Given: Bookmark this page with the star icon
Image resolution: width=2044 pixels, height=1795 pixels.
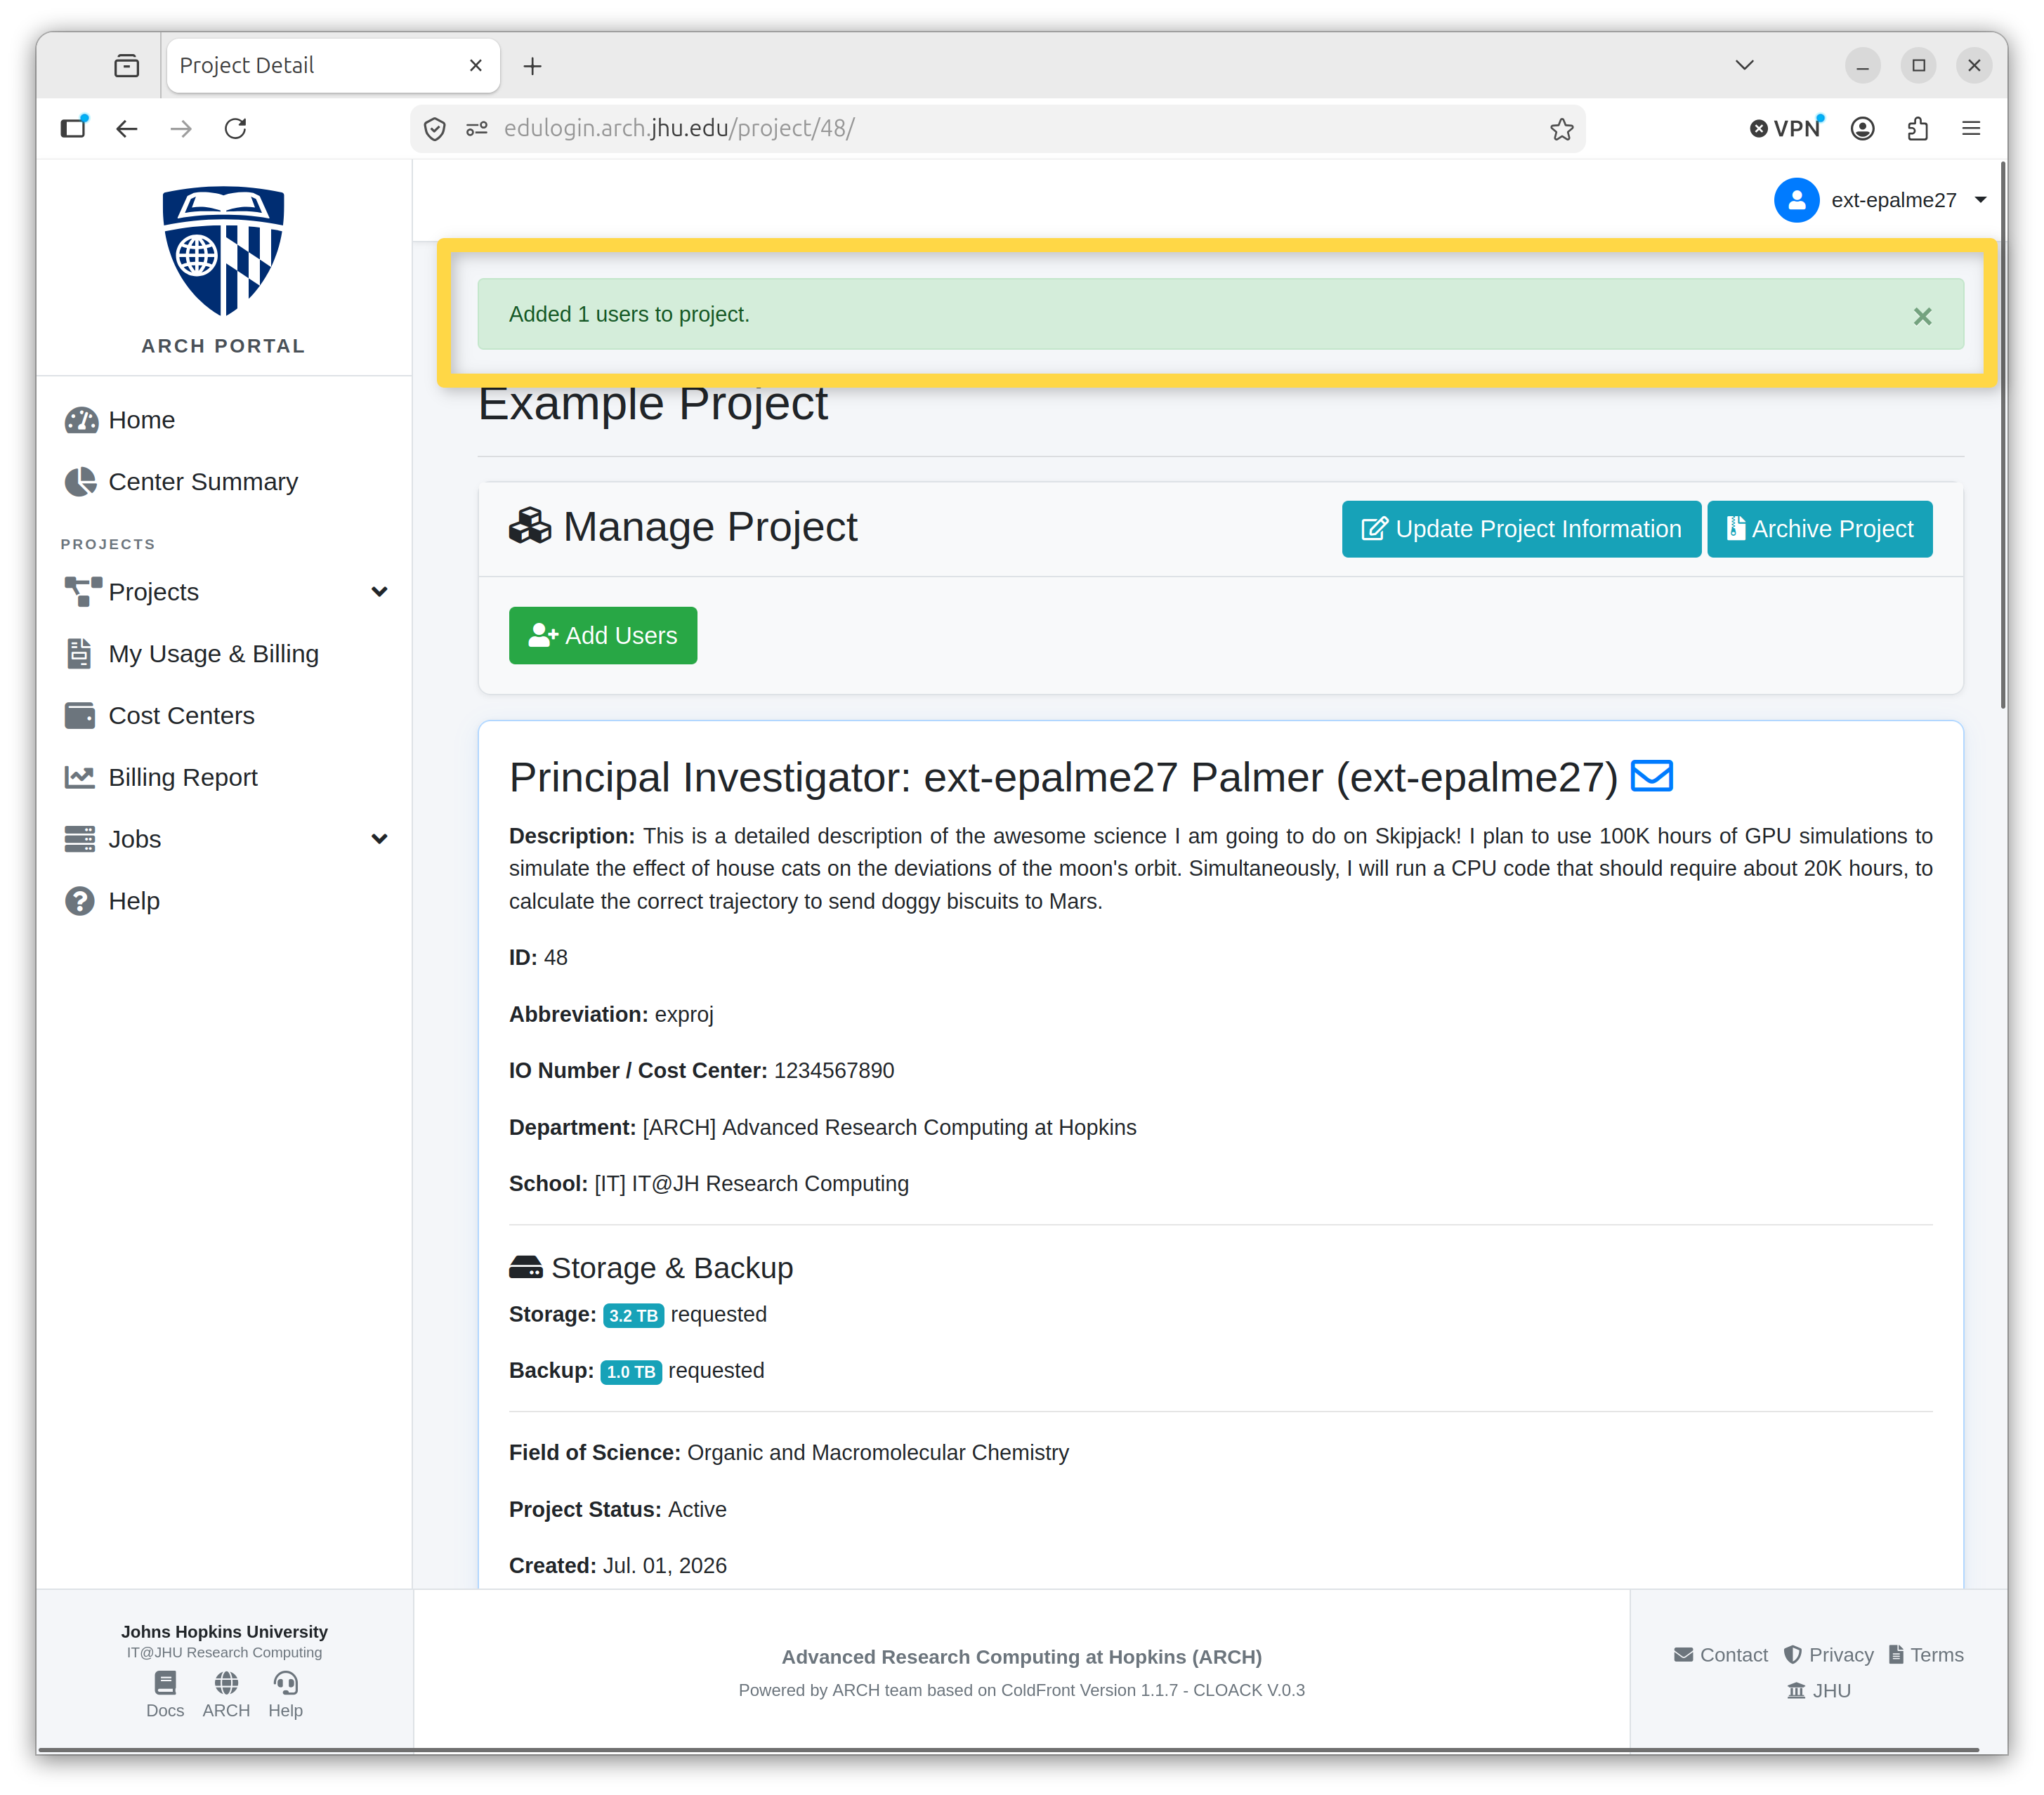Looking at the screenshot, I should pos(1561,128).
